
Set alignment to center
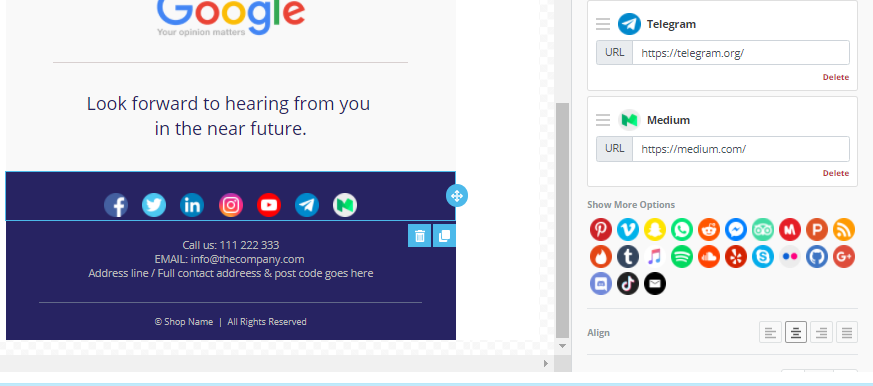pos(796,333)
